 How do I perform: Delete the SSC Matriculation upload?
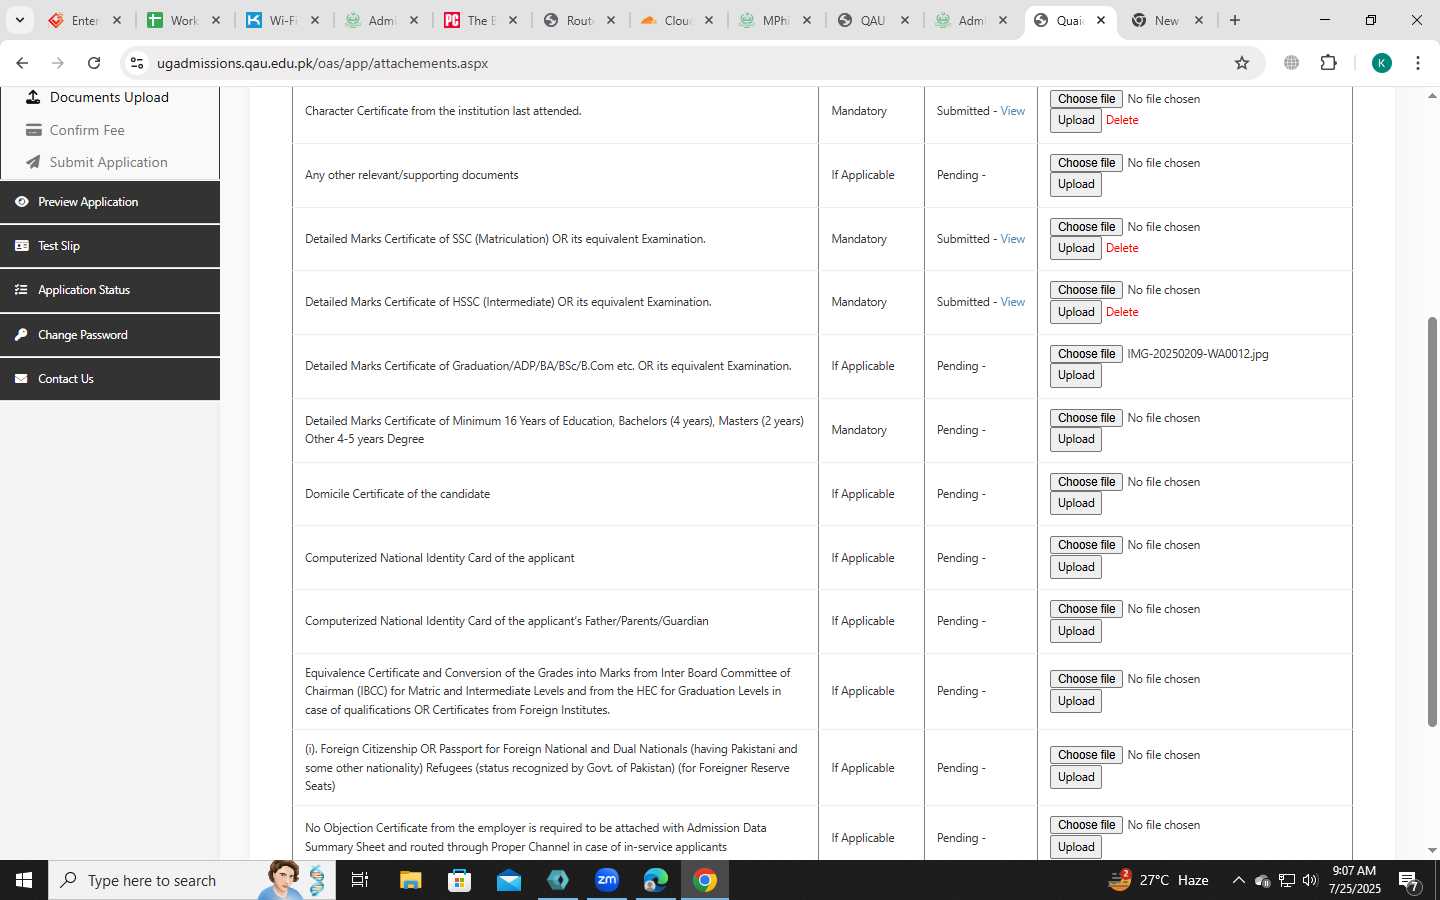pos(1122,248)
